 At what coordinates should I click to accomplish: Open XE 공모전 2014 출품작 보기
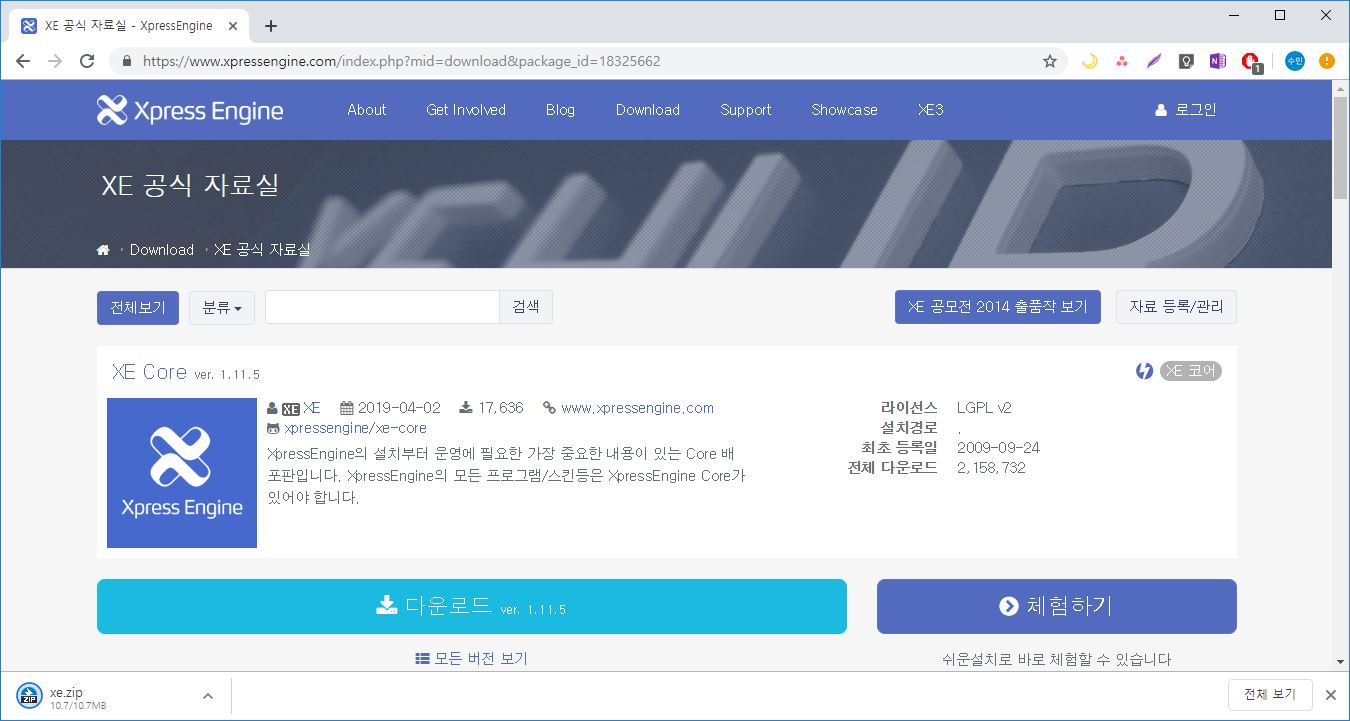tap(998, 307)
